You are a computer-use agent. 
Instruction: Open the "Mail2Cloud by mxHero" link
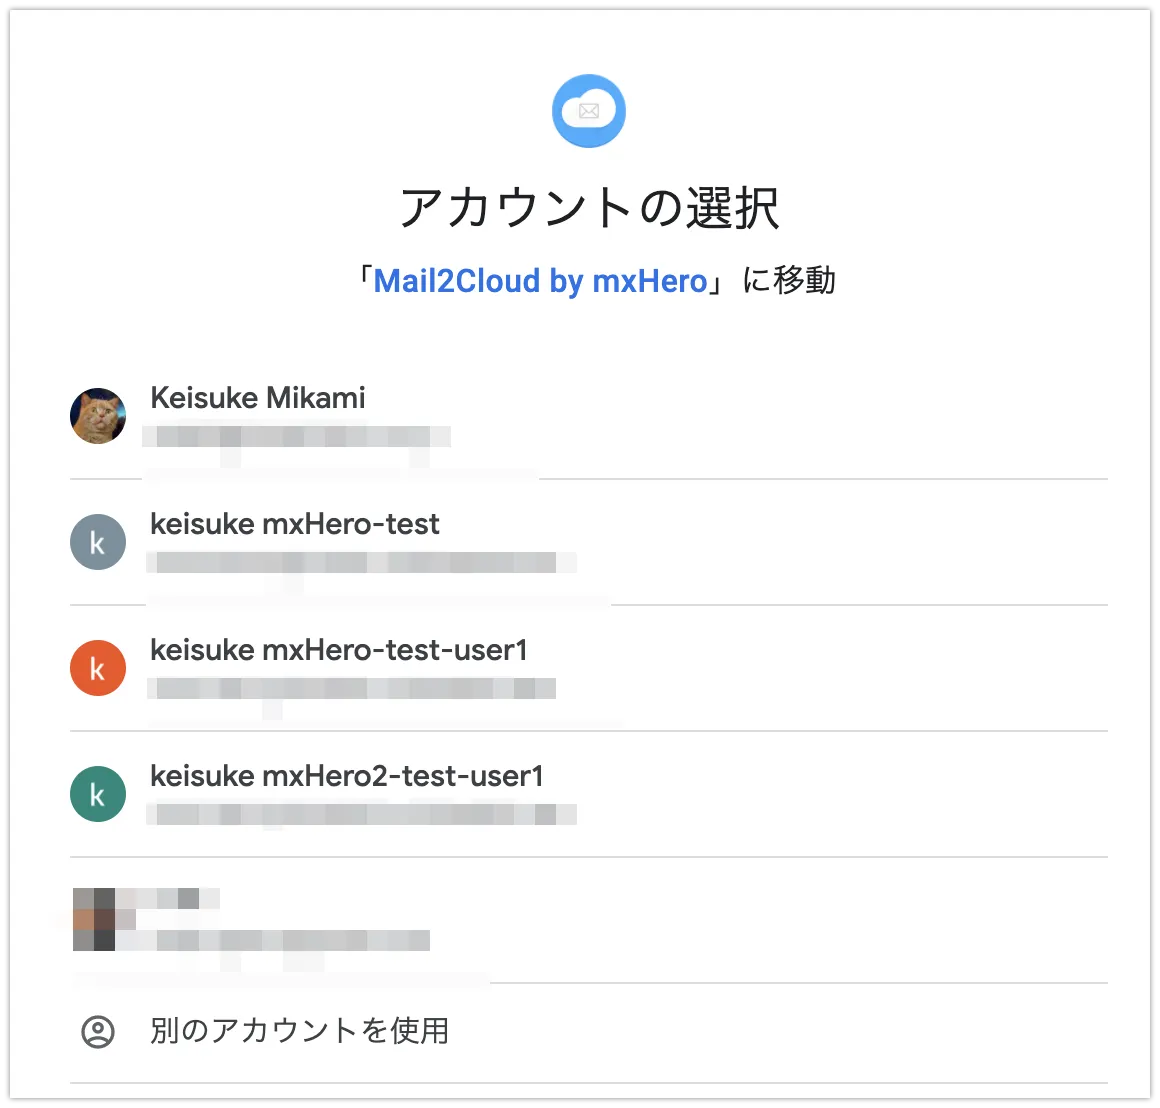[540, 281]
